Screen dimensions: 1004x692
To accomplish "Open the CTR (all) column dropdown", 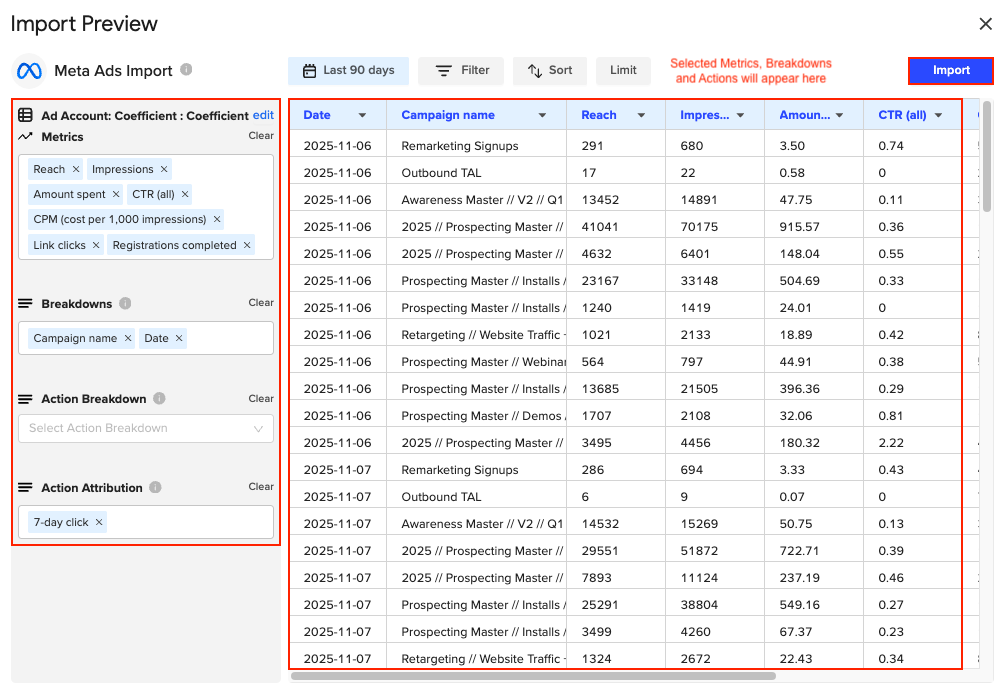I will pos(938,114).
